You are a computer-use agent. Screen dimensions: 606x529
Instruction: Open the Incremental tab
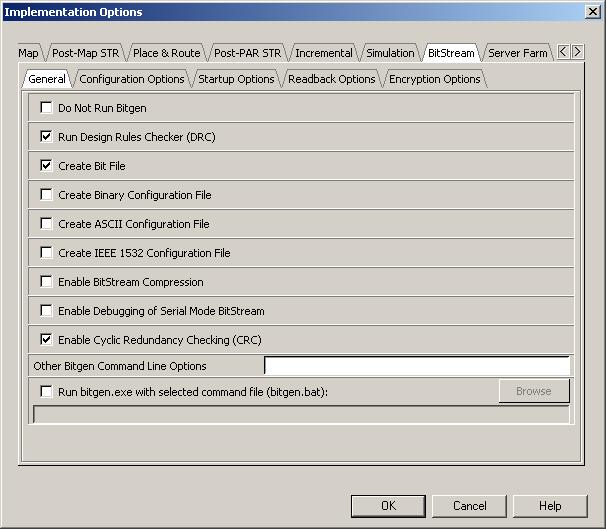click(x=324, y=53)
